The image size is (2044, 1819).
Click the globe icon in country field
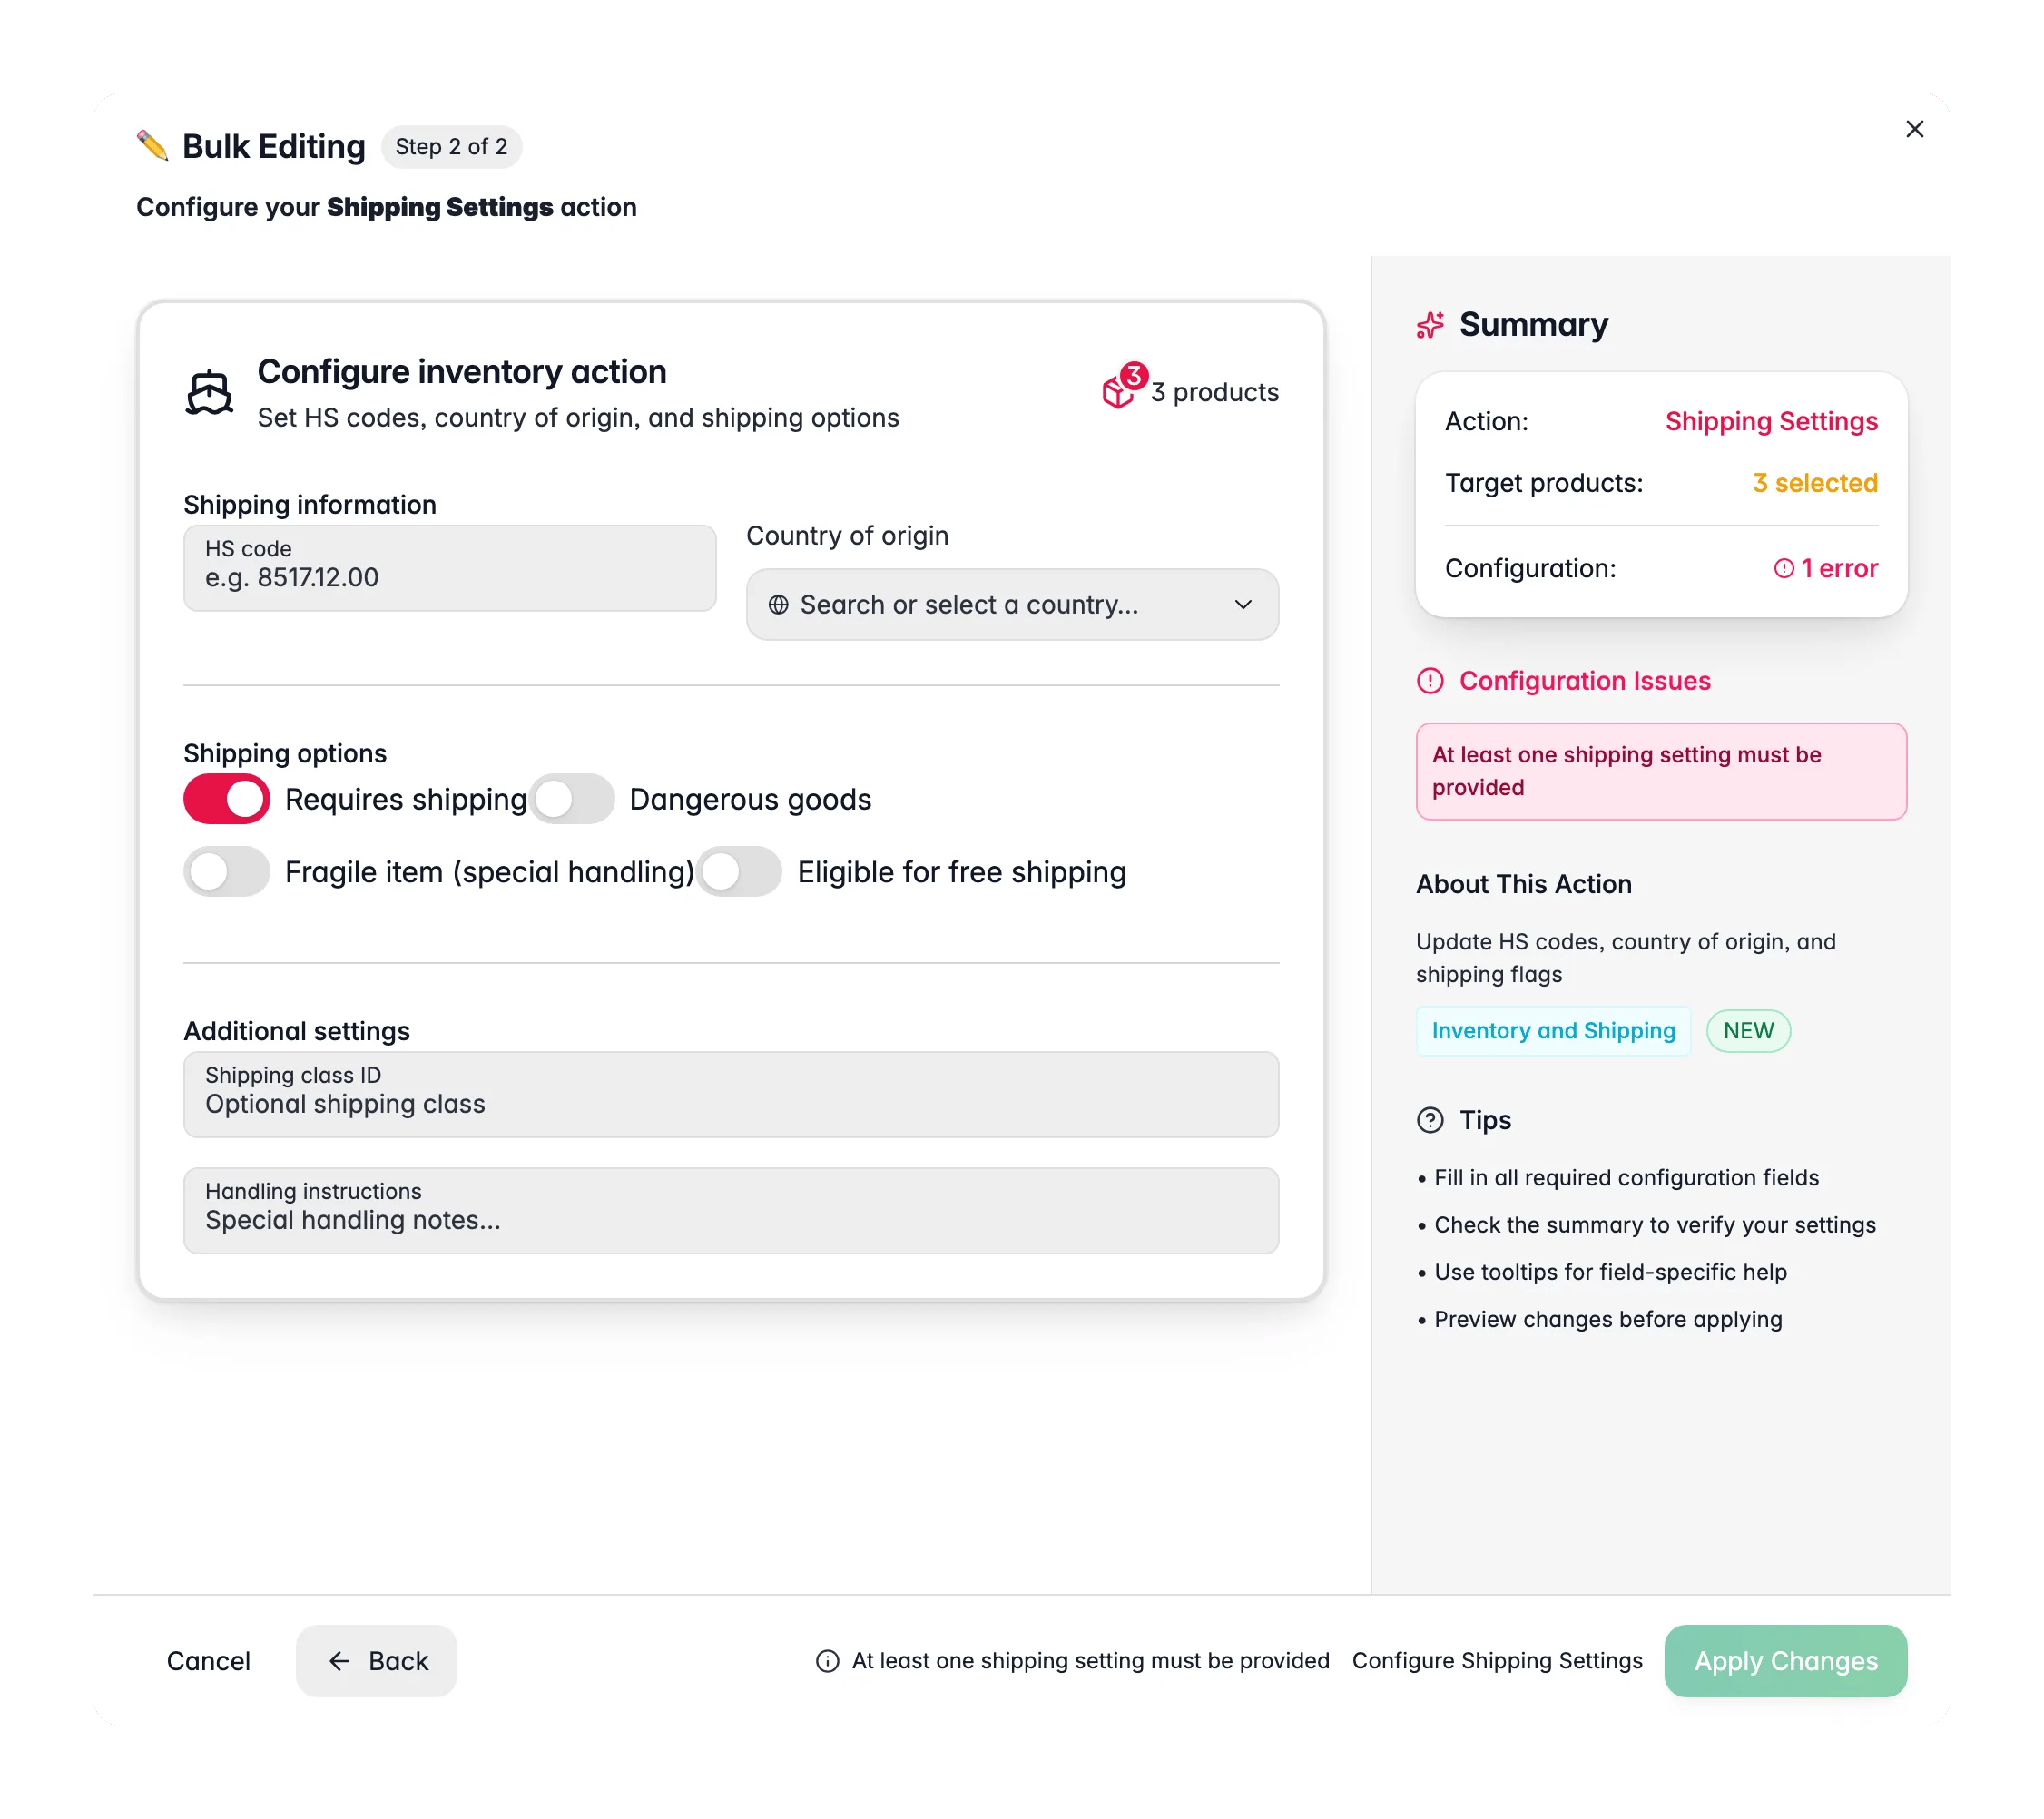(x=778, y=604)
